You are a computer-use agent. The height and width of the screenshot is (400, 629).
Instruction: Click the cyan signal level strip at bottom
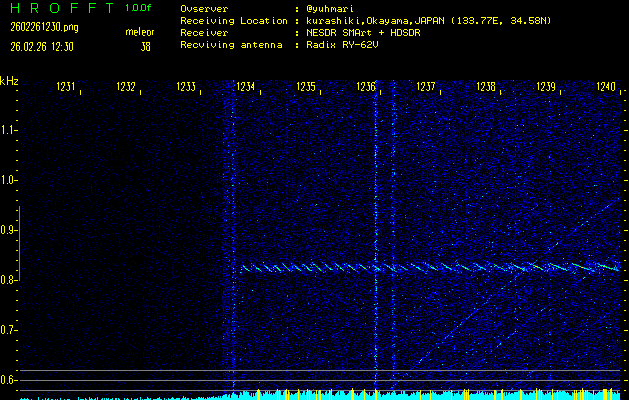tap(430, 395)
